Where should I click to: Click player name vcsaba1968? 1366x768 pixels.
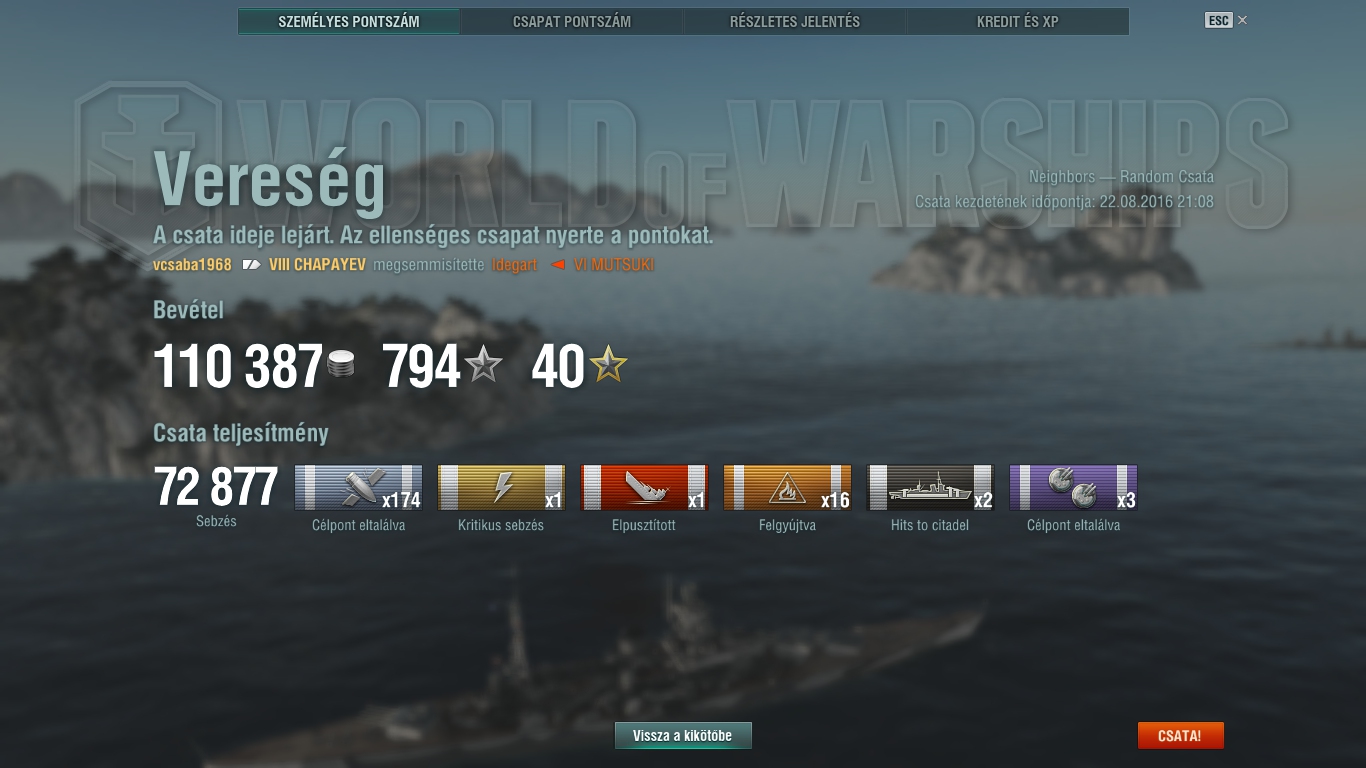(192, 265)
